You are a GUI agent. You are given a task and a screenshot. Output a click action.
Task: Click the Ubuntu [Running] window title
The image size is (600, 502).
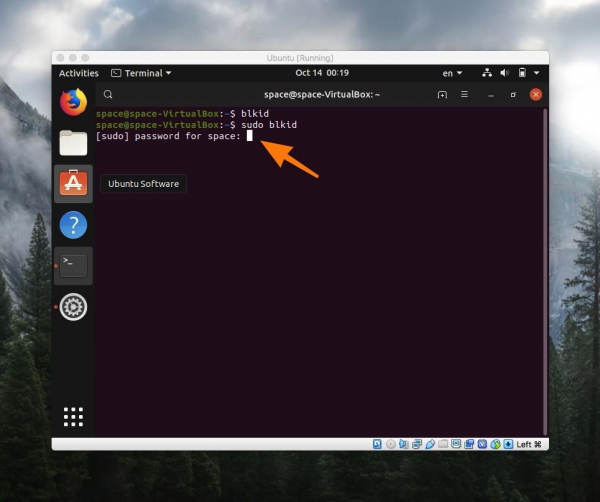coord(300,58)
